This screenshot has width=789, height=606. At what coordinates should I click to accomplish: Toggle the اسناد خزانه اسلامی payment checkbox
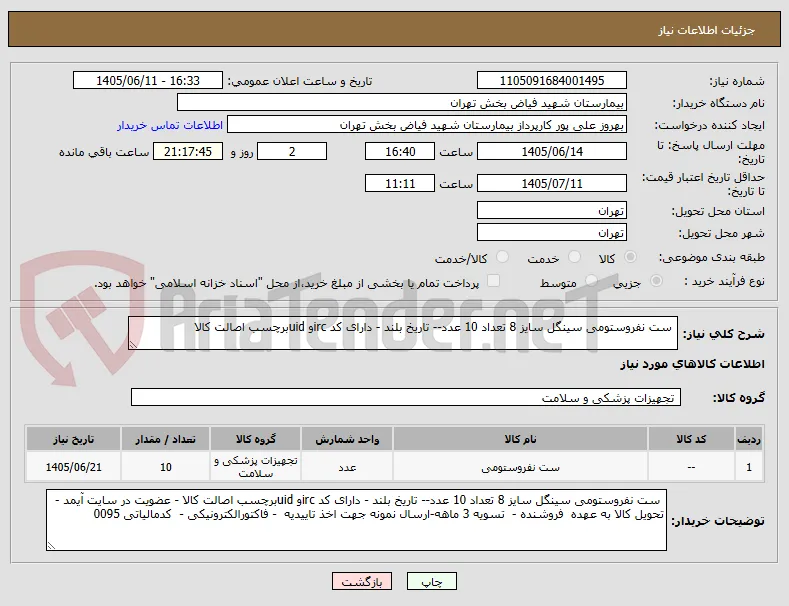[494, 281]
